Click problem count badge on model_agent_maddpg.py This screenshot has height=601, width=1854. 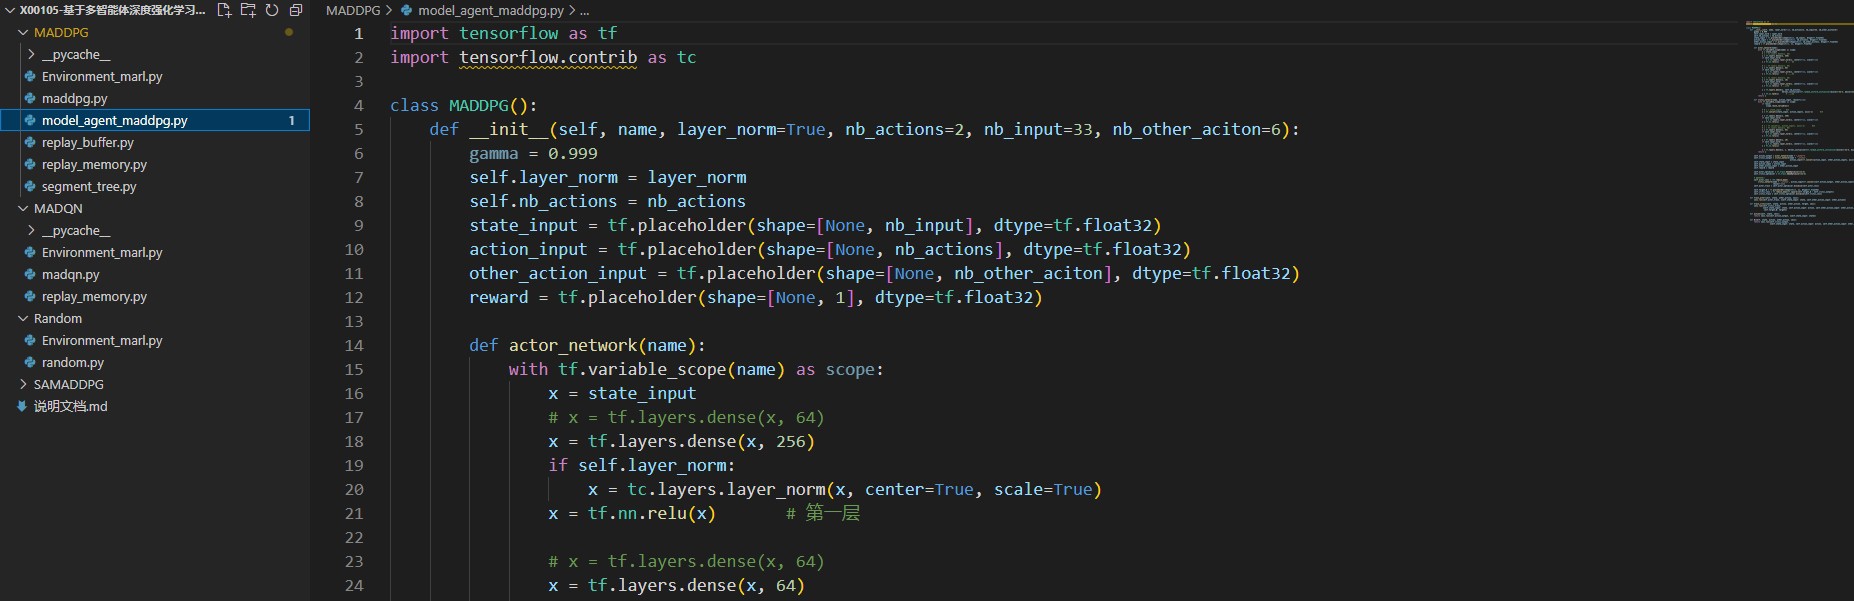click(291, 121)
